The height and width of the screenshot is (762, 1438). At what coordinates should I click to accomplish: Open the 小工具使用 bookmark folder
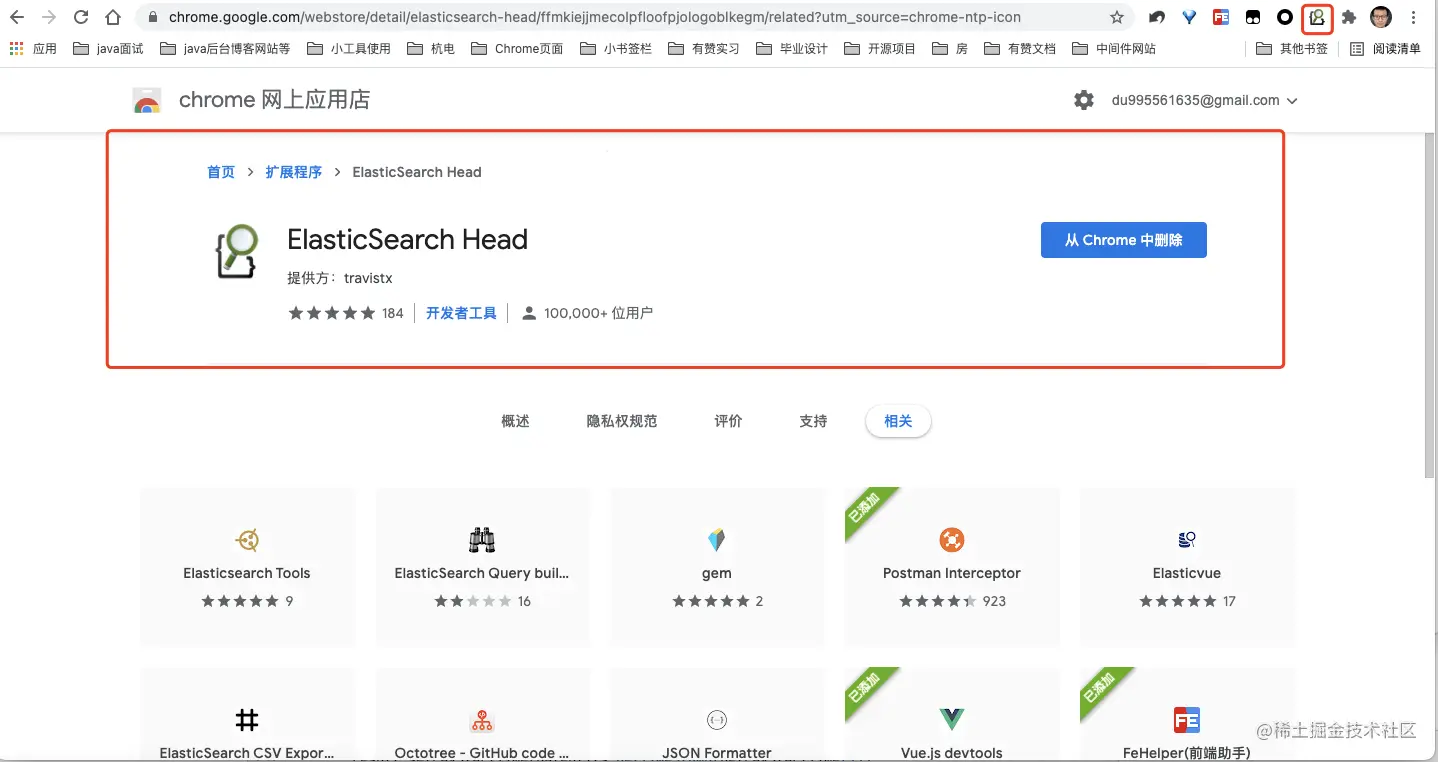click(x=349, y=48)
